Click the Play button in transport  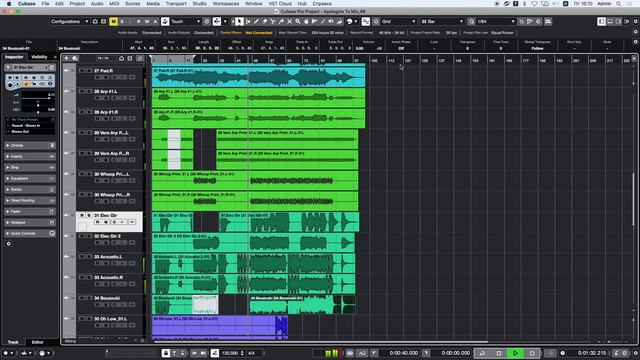[x=516, y=353]
